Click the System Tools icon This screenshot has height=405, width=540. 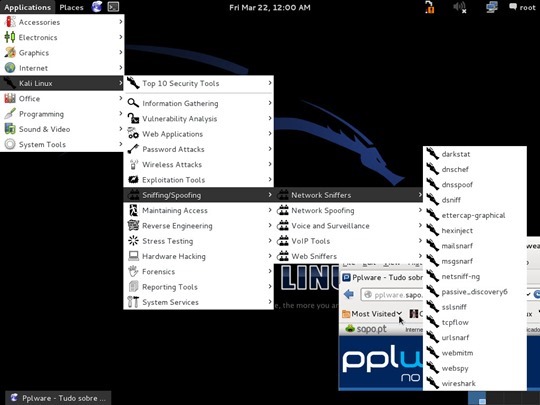coord(10,144)
